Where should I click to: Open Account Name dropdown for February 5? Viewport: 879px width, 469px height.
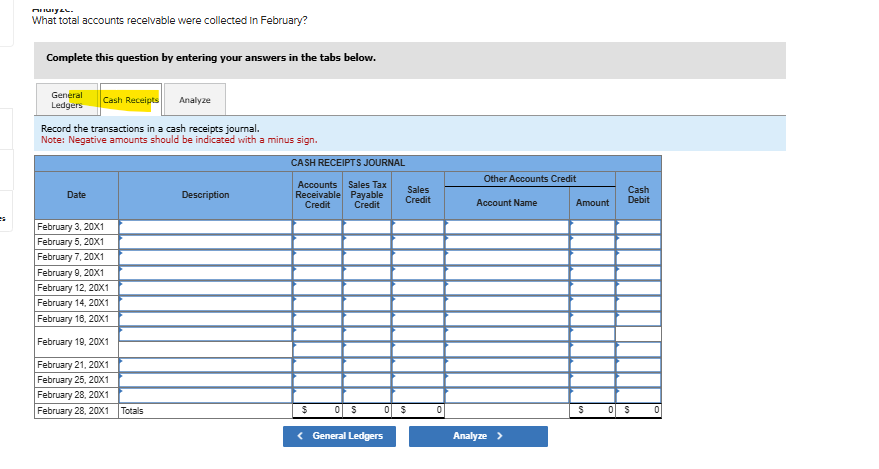point(507,242)
